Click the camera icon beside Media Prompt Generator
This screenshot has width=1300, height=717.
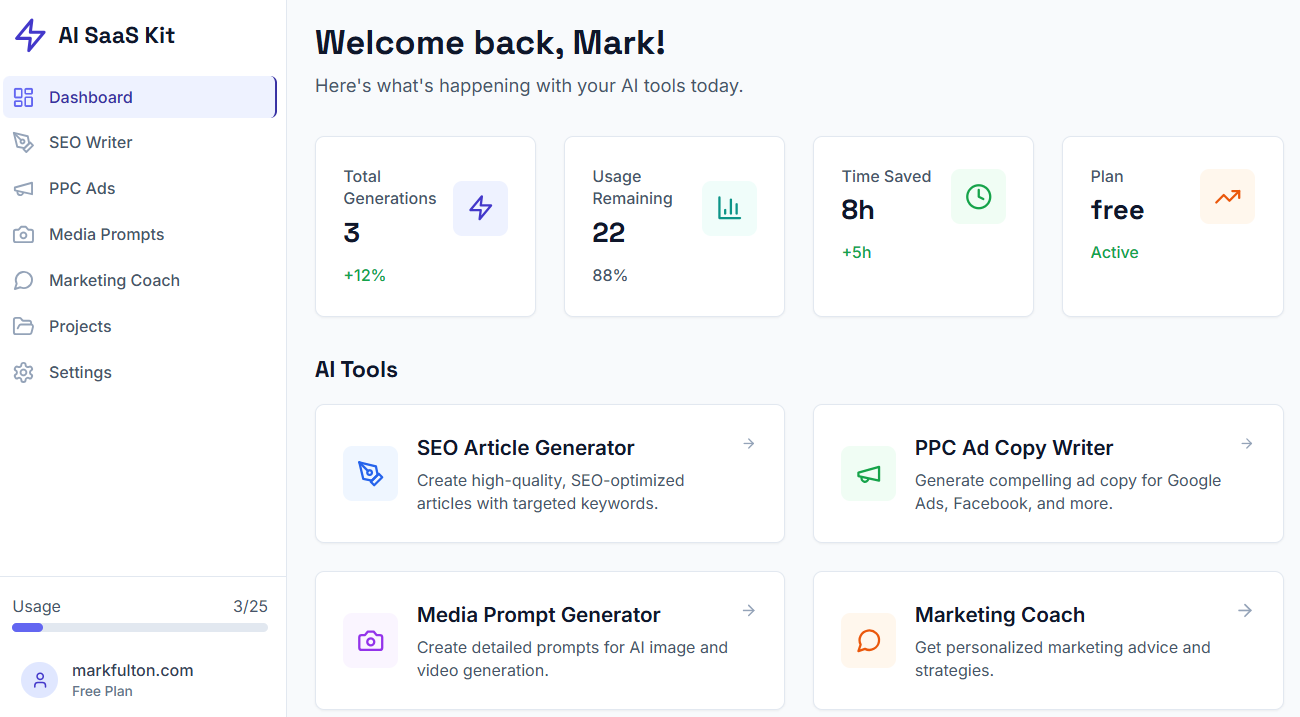pos(370,640)
